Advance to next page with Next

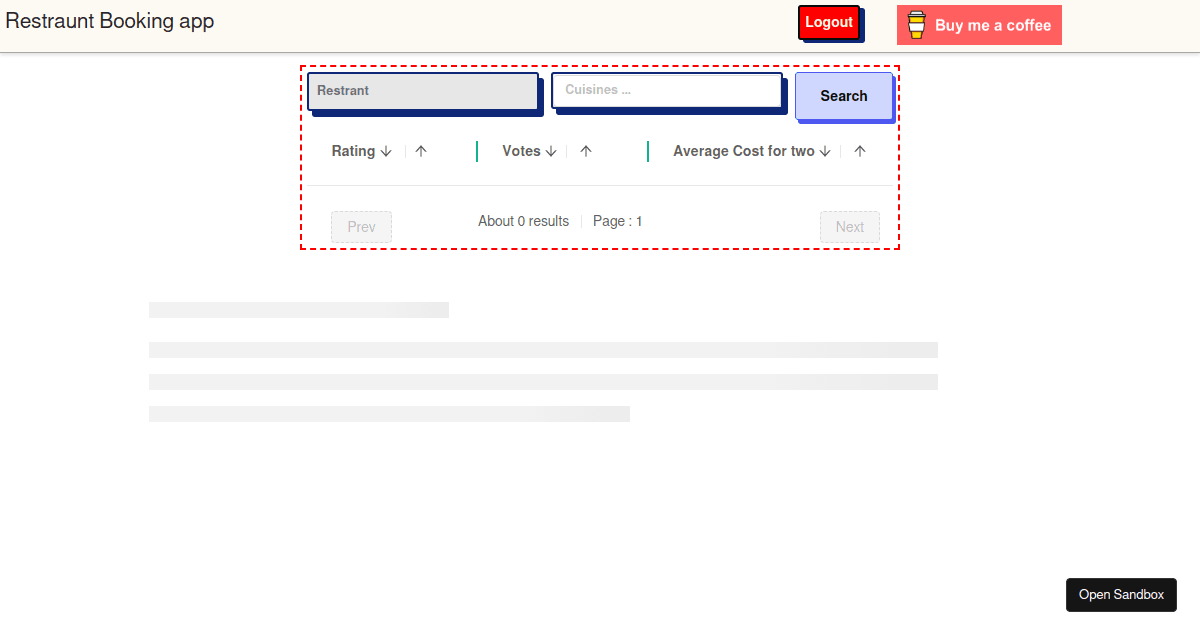tap(849, 227)
